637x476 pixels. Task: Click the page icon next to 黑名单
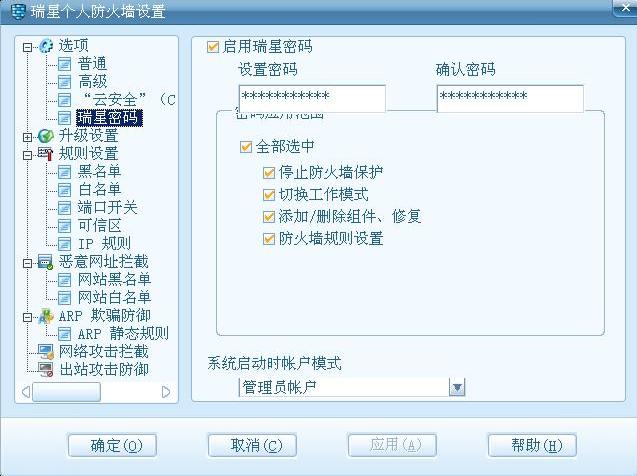[64, 172]
